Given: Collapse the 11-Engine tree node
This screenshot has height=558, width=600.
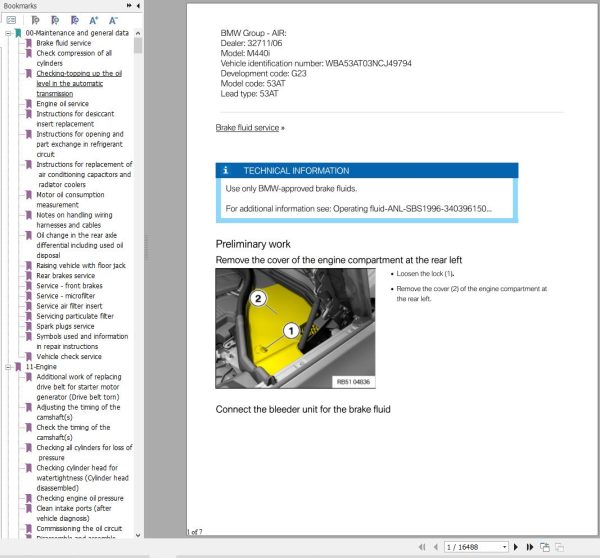Looking at the screenshot, I should point(8,367).
